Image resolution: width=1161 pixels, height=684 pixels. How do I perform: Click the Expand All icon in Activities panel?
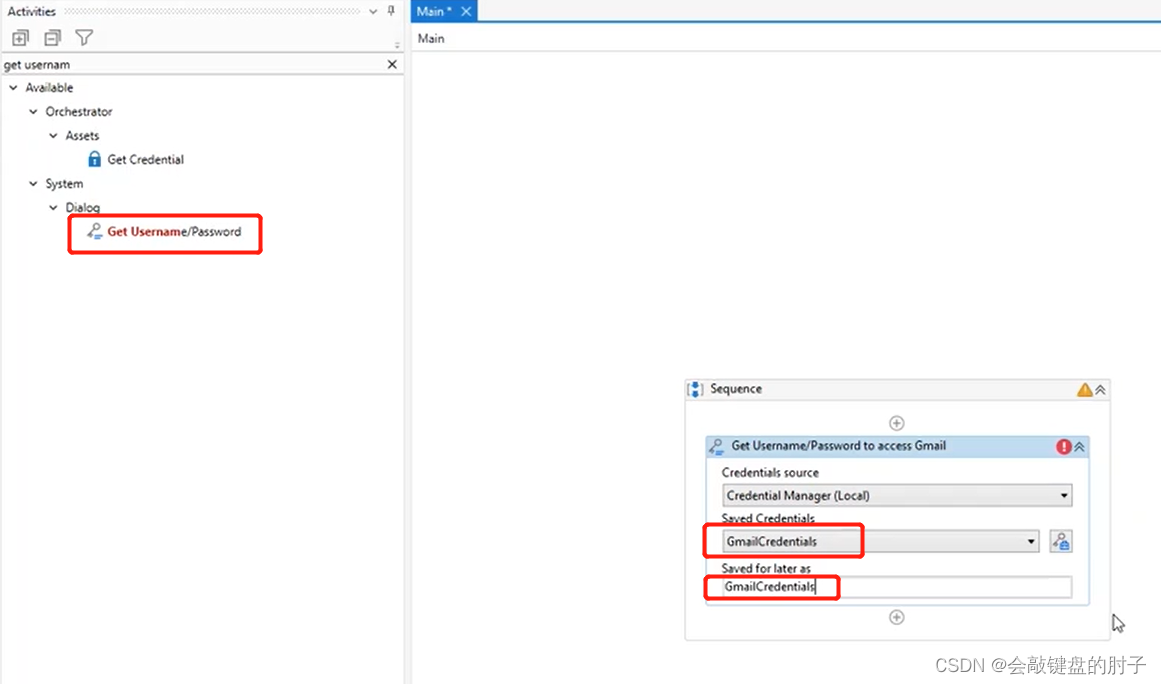pos(20,37)
